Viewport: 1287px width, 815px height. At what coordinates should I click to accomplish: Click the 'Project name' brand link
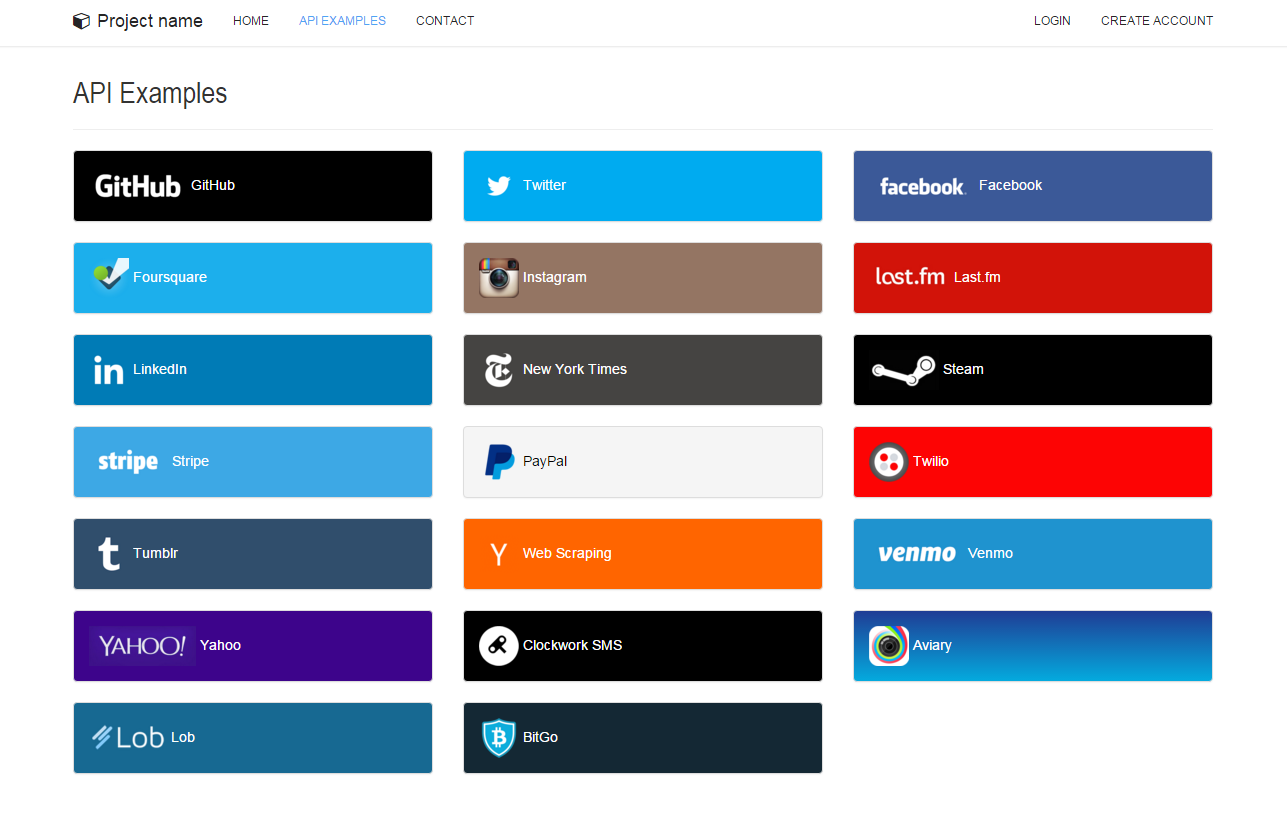150,21
